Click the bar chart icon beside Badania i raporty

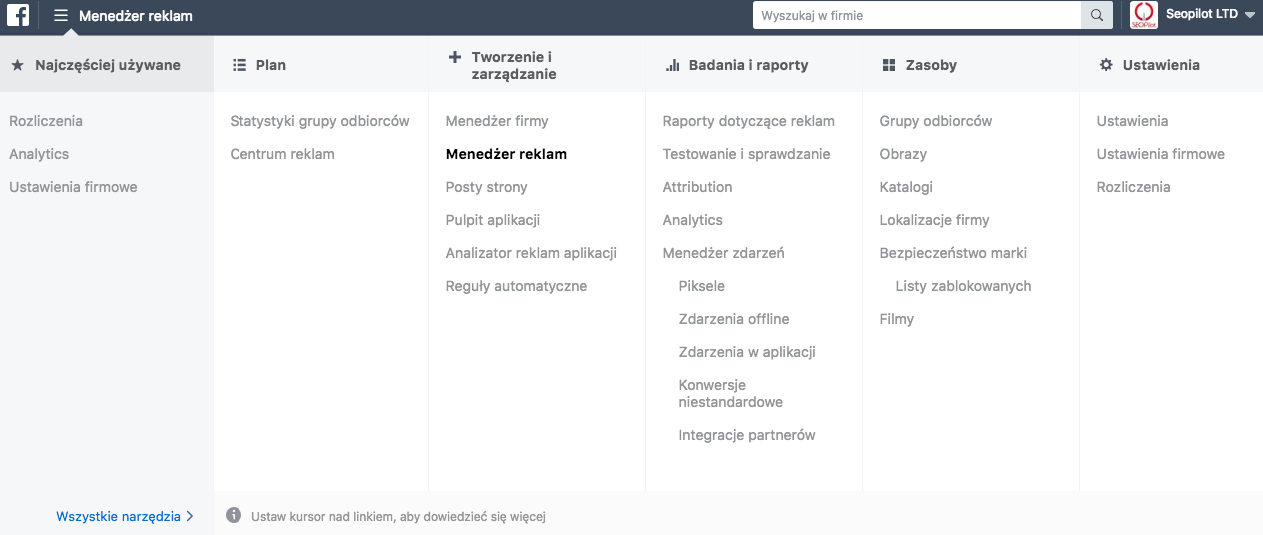(673, 65)
